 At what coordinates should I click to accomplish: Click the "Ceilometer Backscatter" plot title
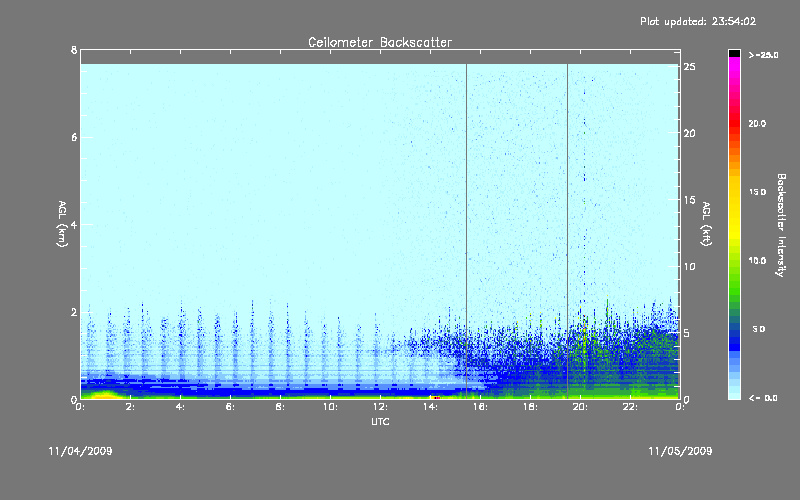click(380, 42)
